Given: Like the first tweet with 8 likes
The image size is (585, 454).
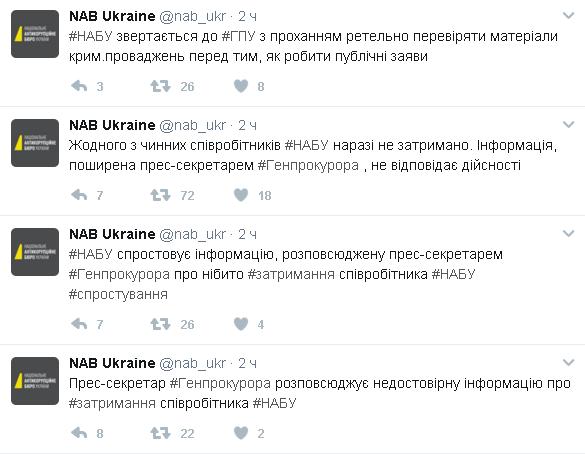Looking at the screenshot, I should tap(241, 86).
